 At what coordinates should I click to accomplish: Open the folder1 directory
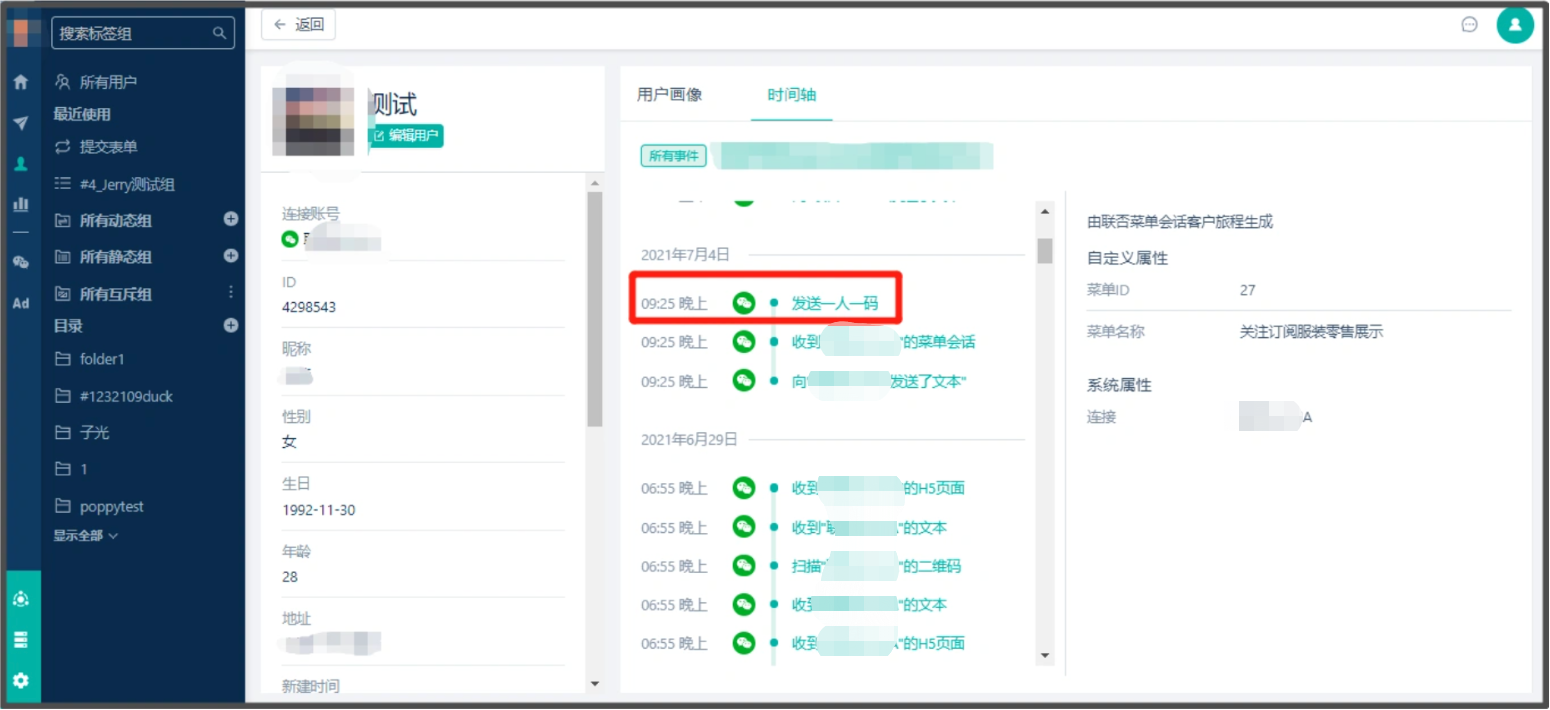(102, 359)
